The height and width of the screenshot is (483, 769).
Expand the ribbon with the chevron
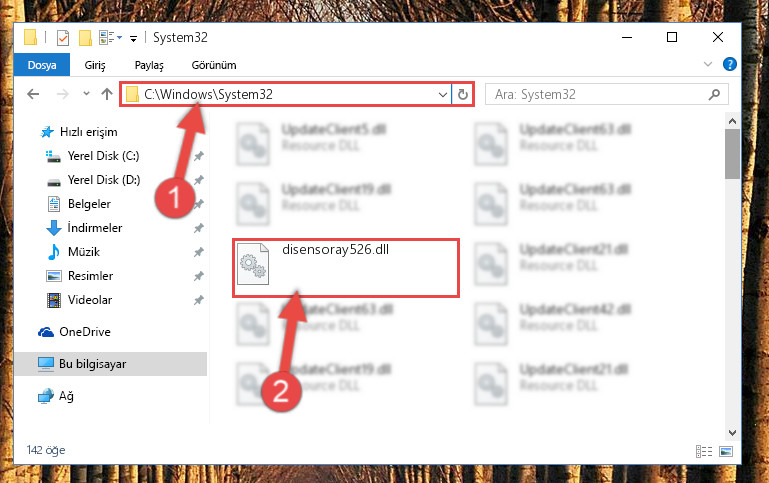click(708, 64)
